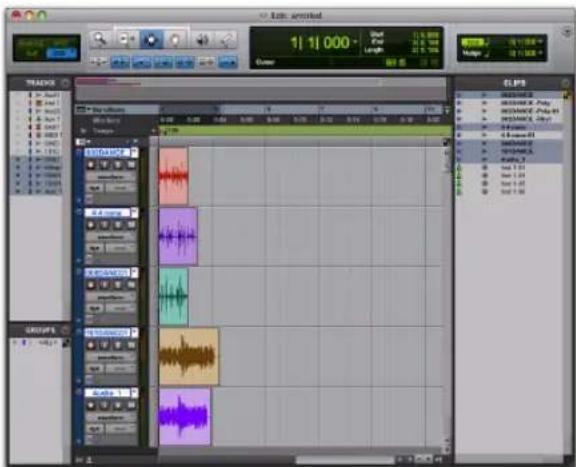Open the Edit window toolbar menu arrow

coord(566,33)
